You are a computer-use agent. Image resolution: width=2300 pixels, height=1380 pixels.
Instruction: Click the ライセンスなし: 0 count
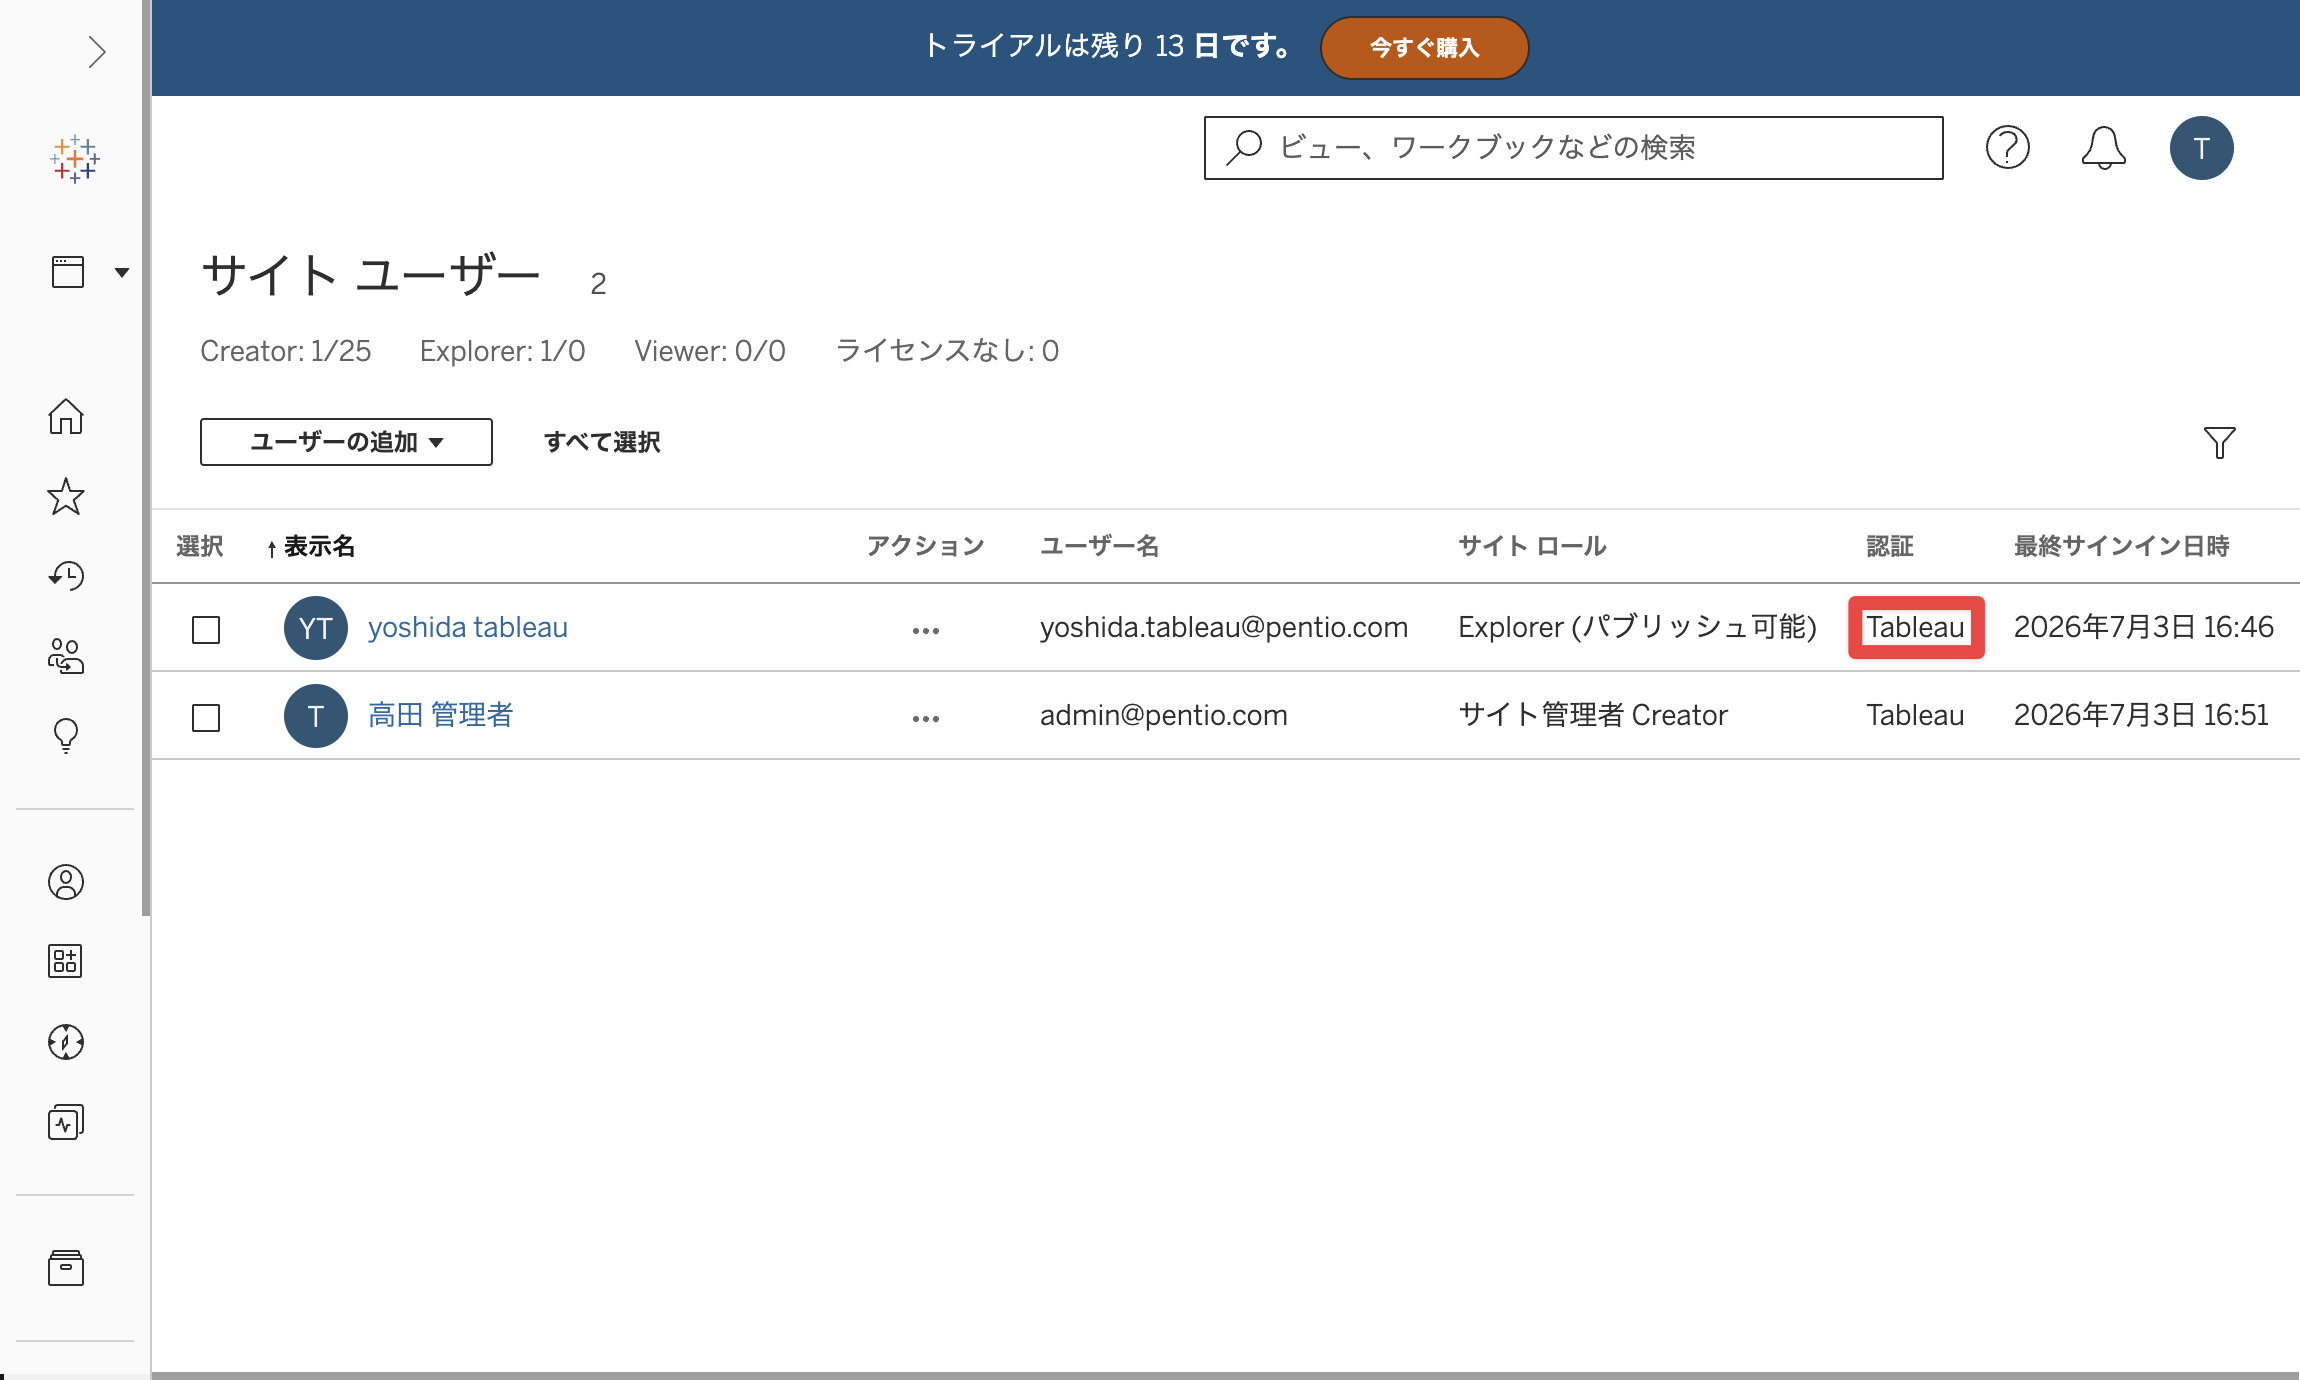[947, 351]
